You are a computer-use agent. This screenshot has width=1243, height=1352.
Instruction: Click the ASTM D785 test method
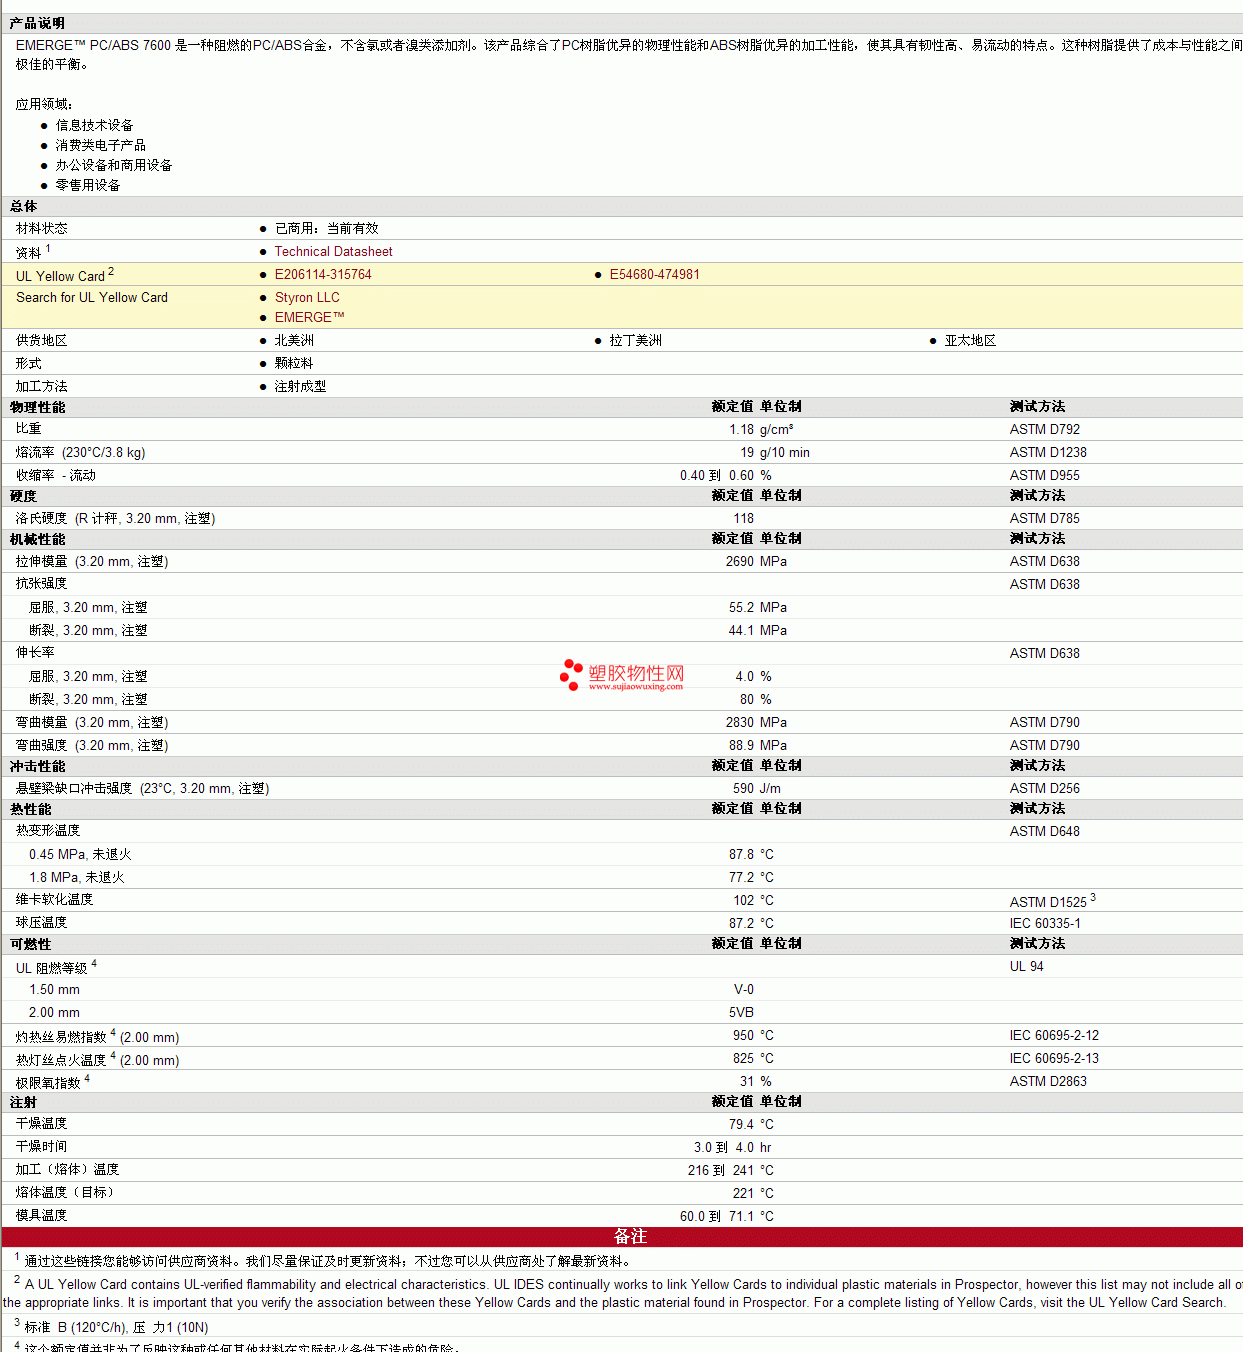(1044, 519)
